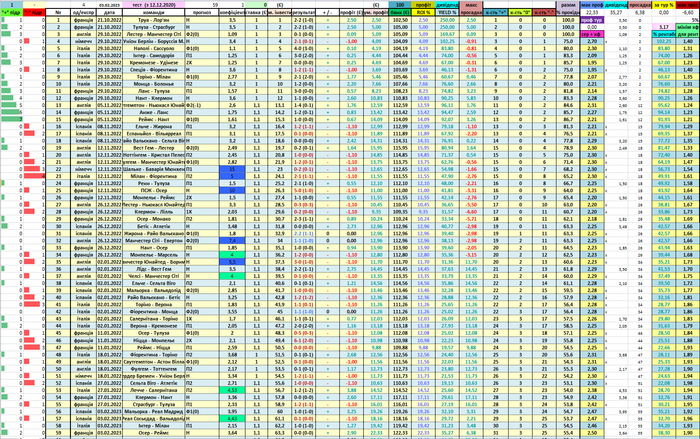Select the "к-сть "+"" header cell
The height and width of the screenshot is (439, 700).
(496, 13)
